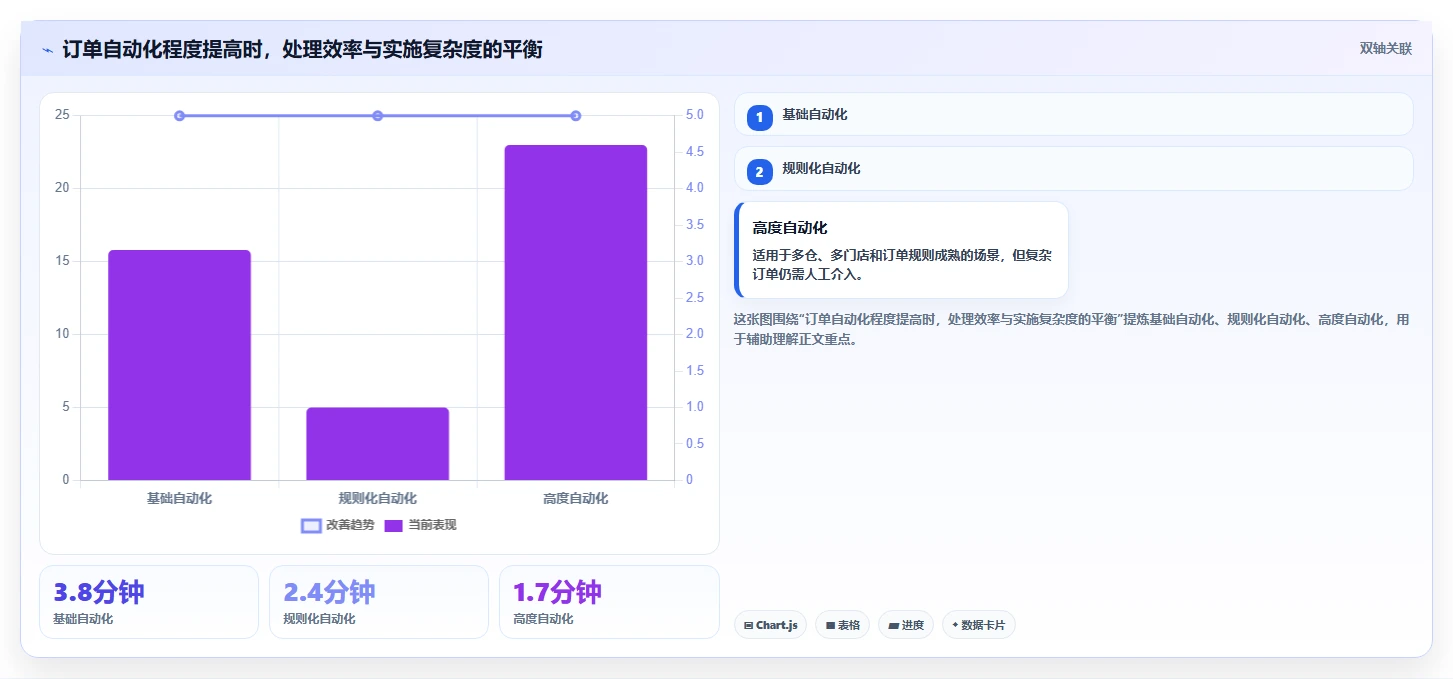1453x679 pixels.
Task: Click the description text 适用于多仓、多门店
Action: 902,265
